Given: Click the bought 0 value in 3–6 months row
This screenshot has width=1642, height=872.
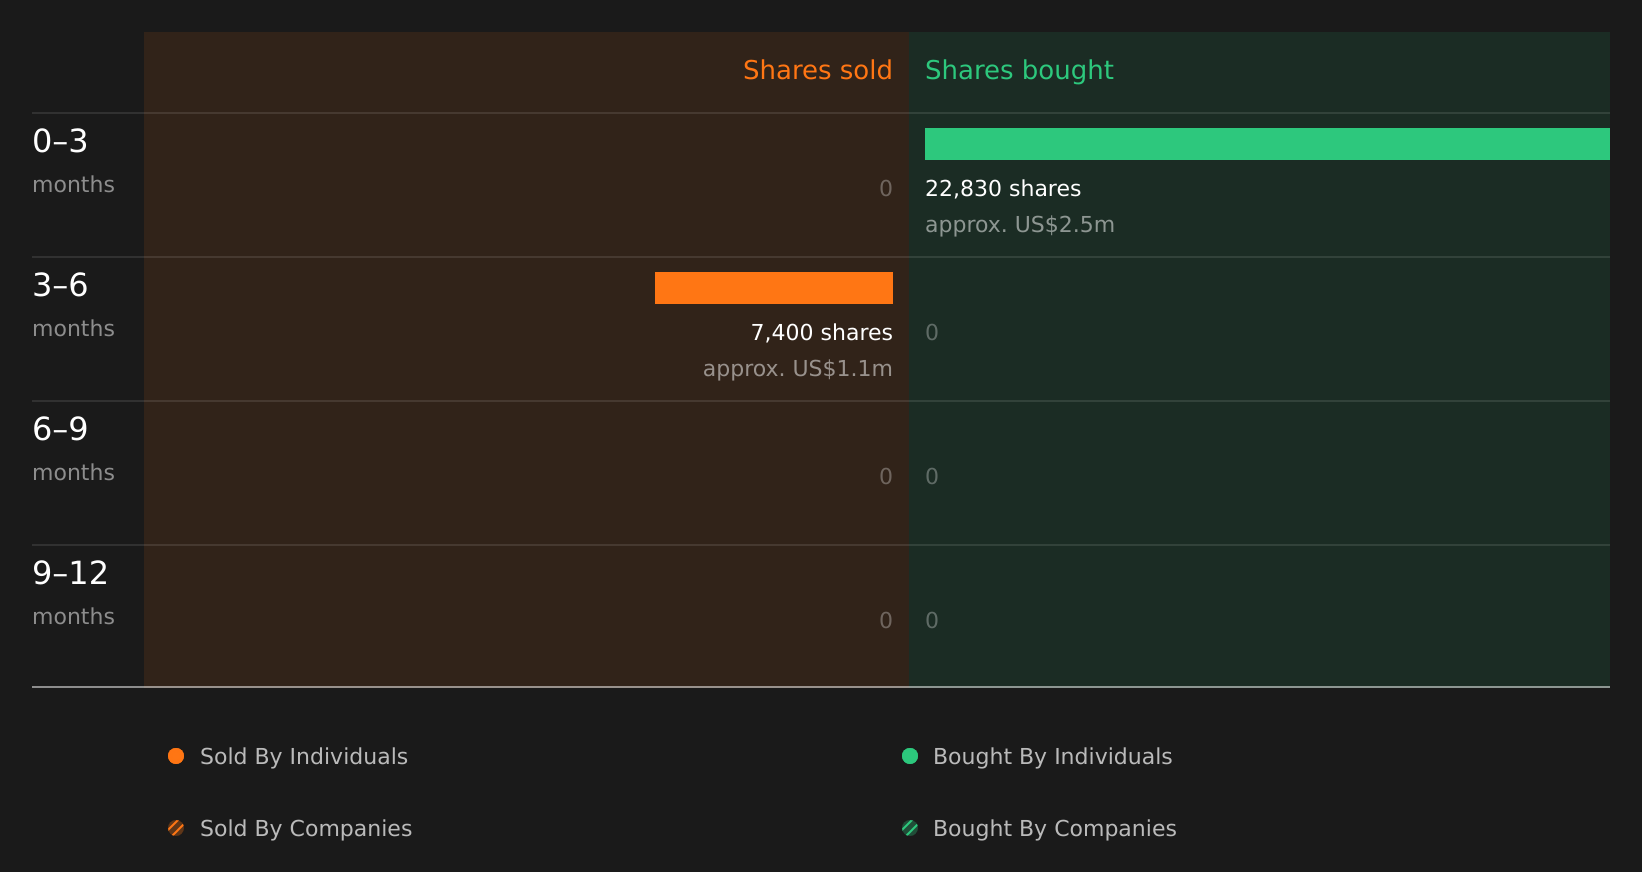Looking at the screenshot, I should pos(932,332).
